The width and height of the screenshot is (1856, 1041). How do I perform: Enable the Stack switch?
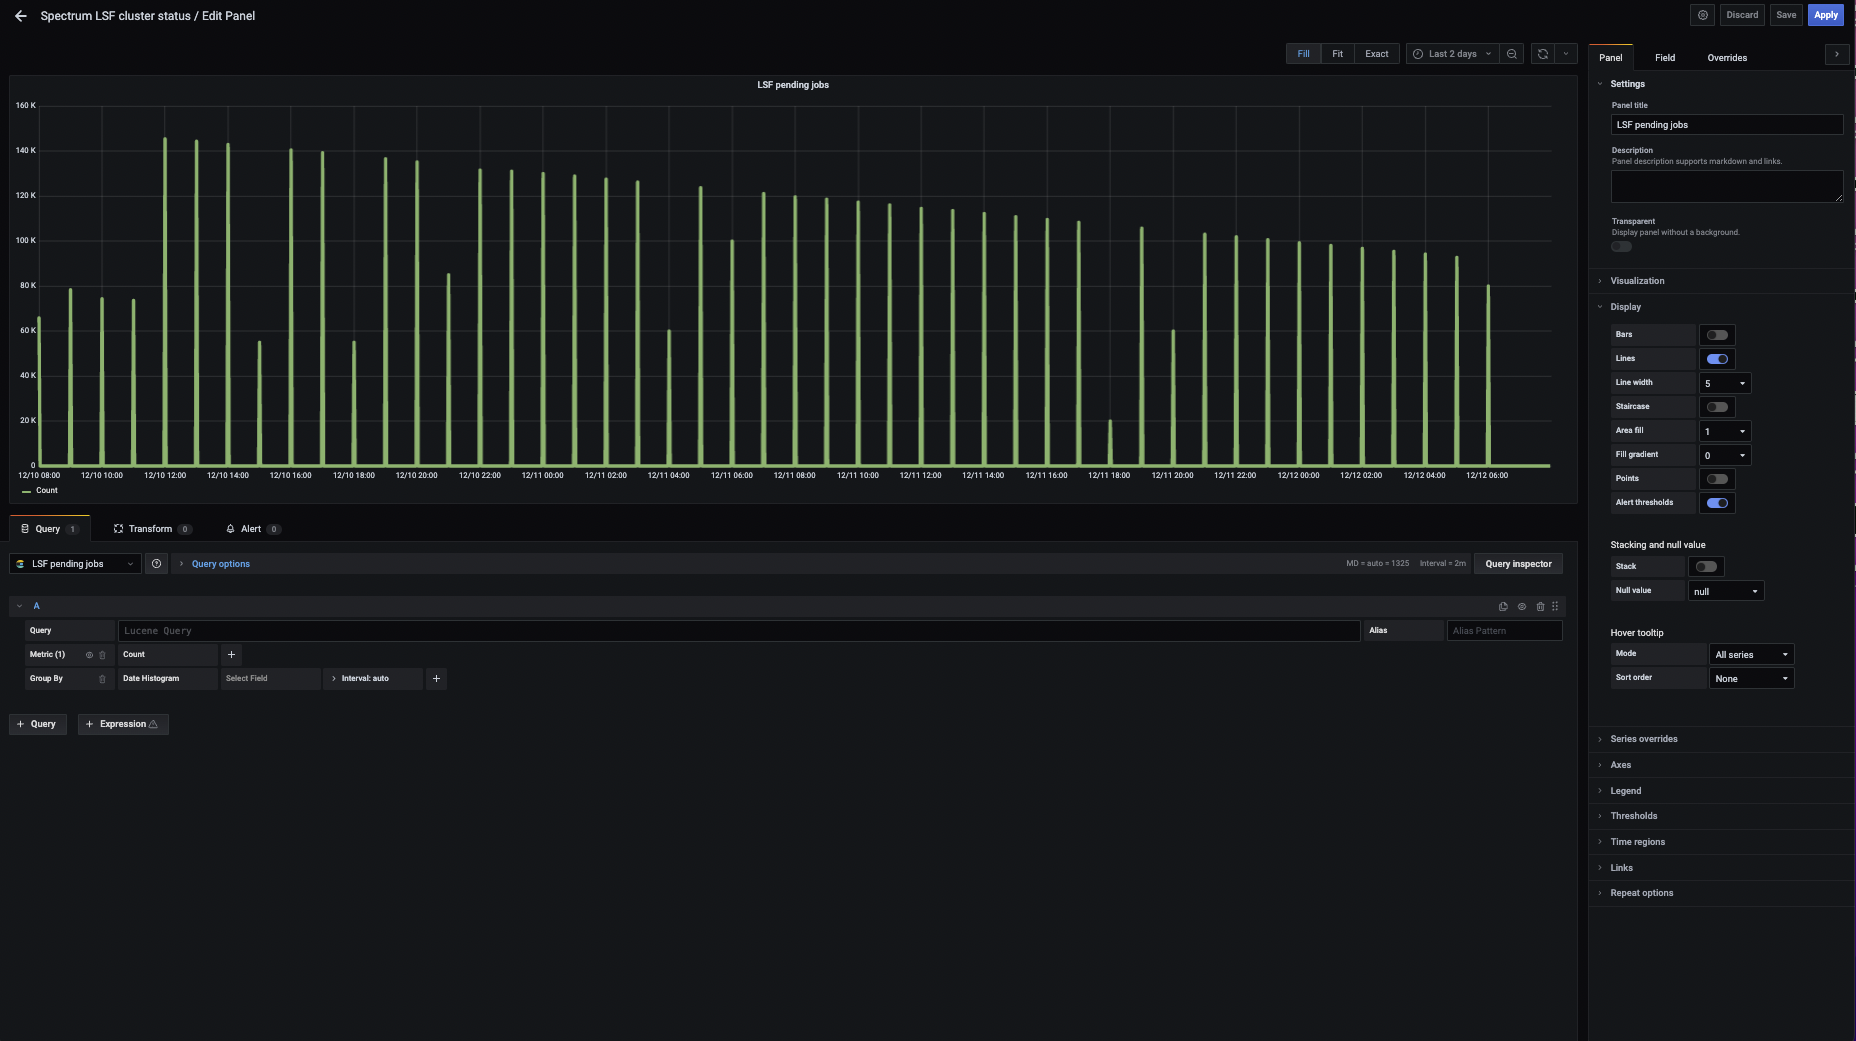click(1706, 567)
